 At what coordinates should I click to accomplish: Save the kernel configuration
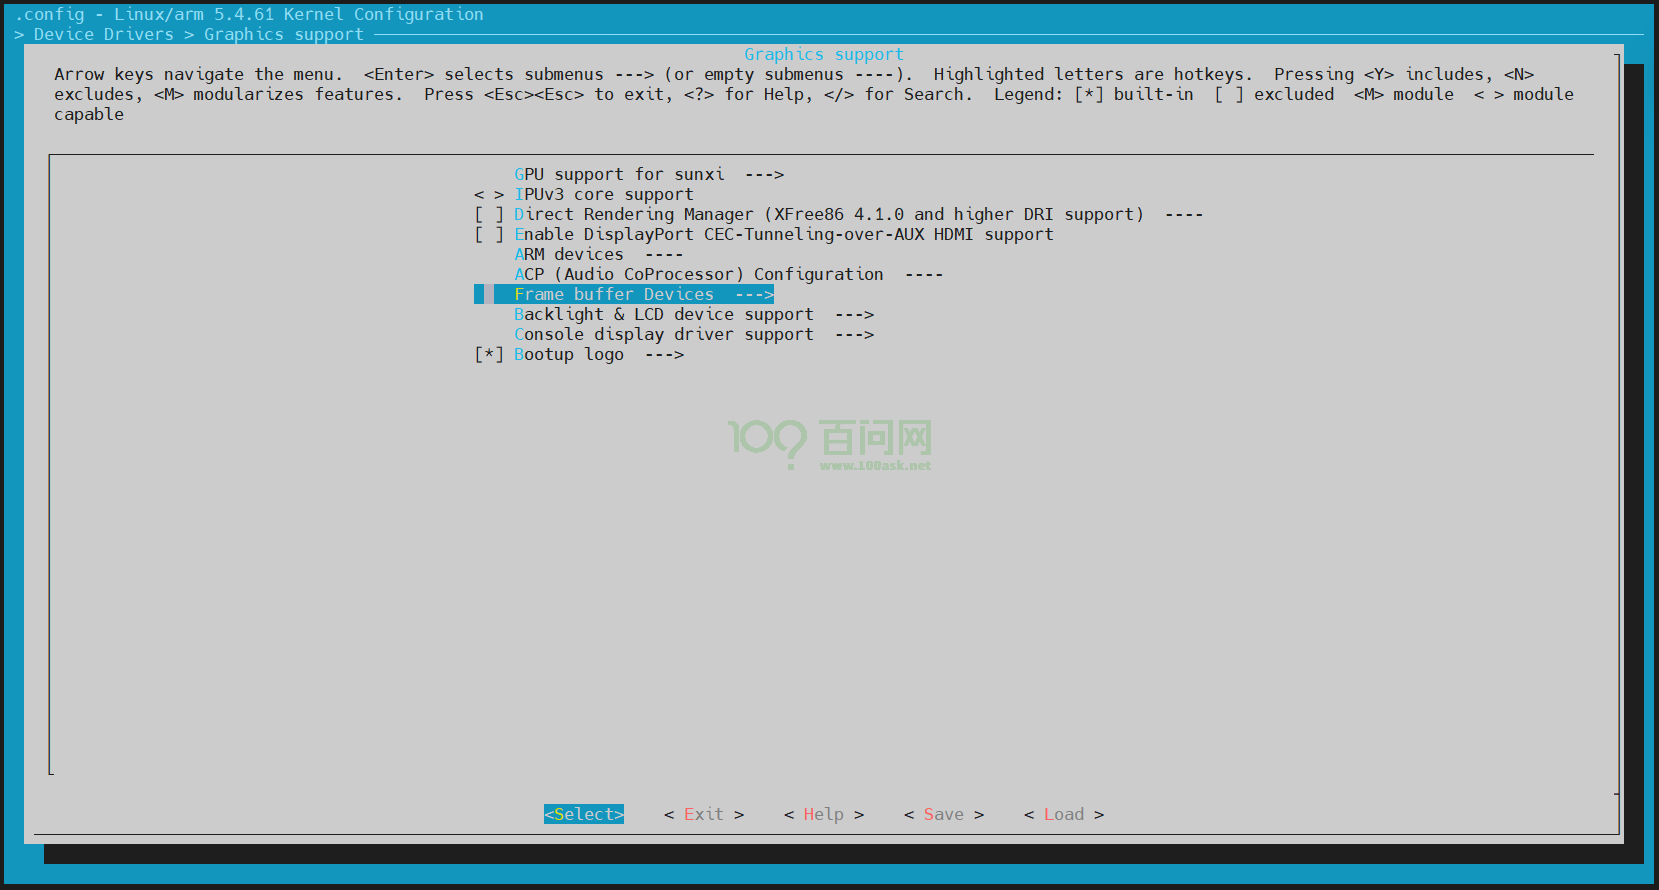943,814
